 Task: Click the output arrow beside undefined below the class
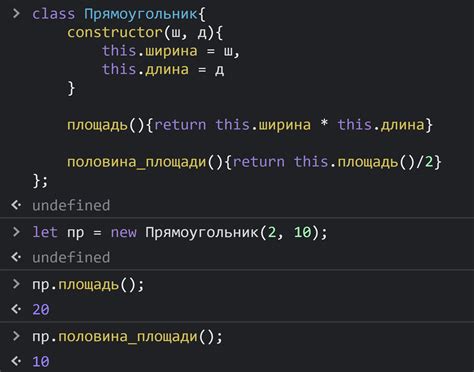click(x=16, y=205)
